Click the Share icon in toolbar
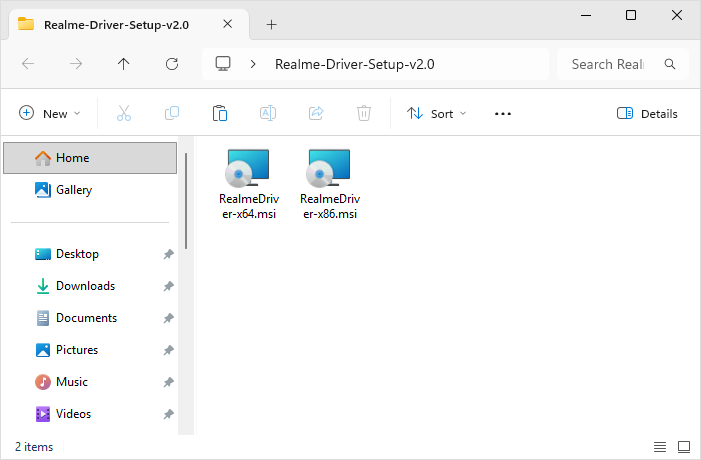The height and width of the screenshot is (460, 701). [x=316, y=114]
